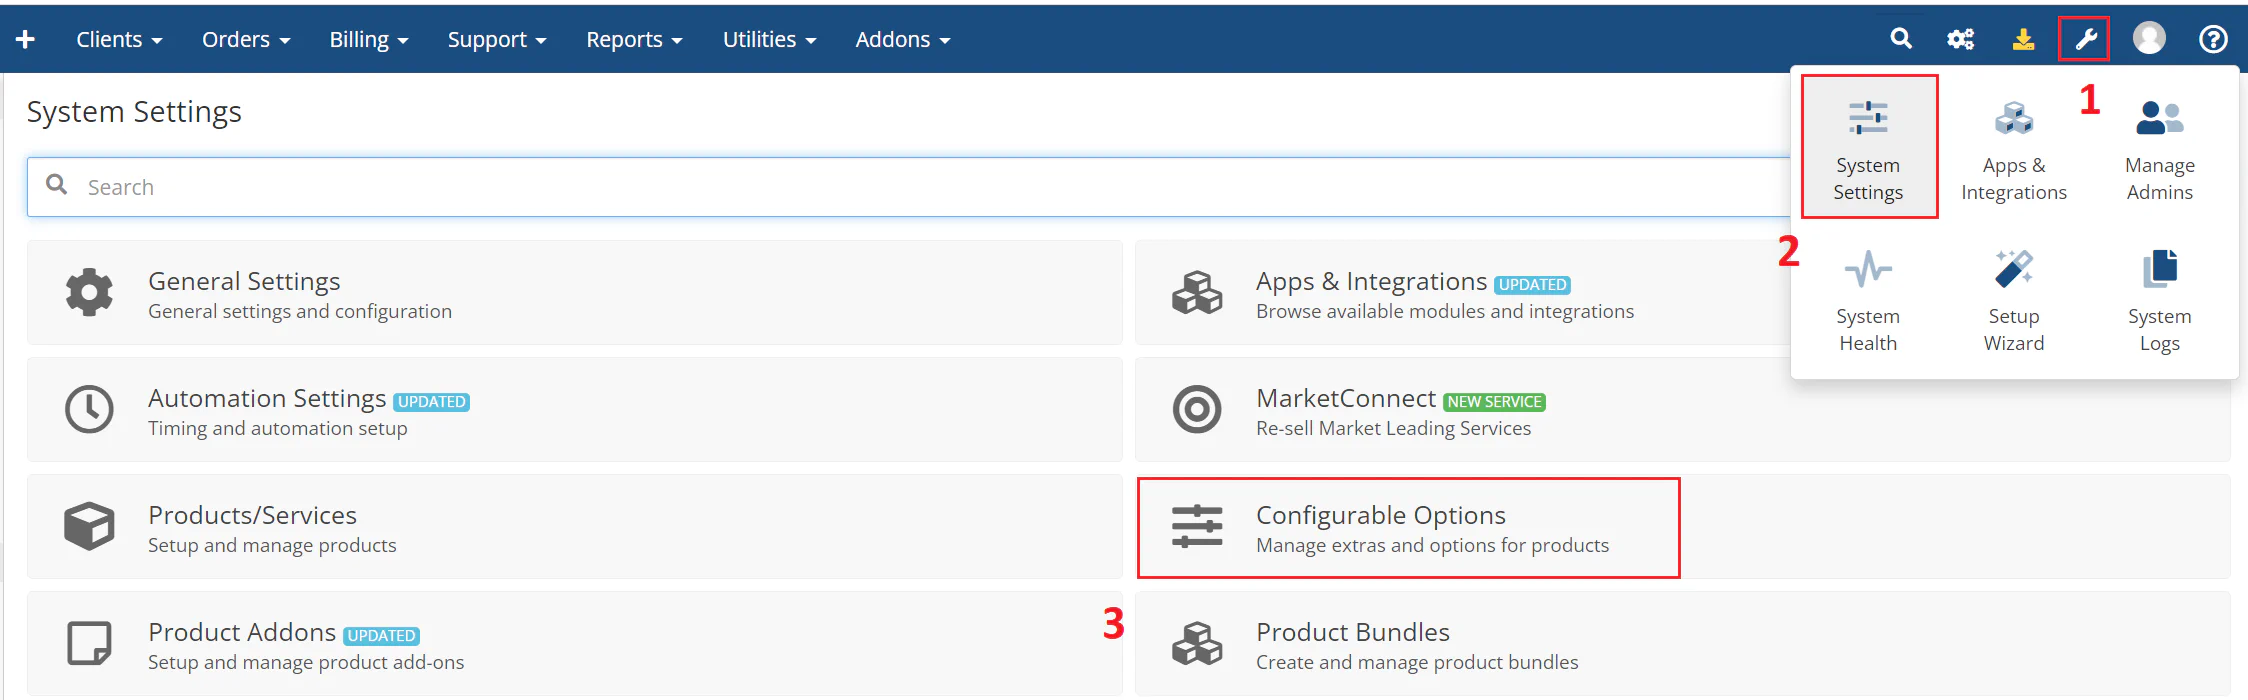Click 'Timing and automation setup' text

(278, 428)
